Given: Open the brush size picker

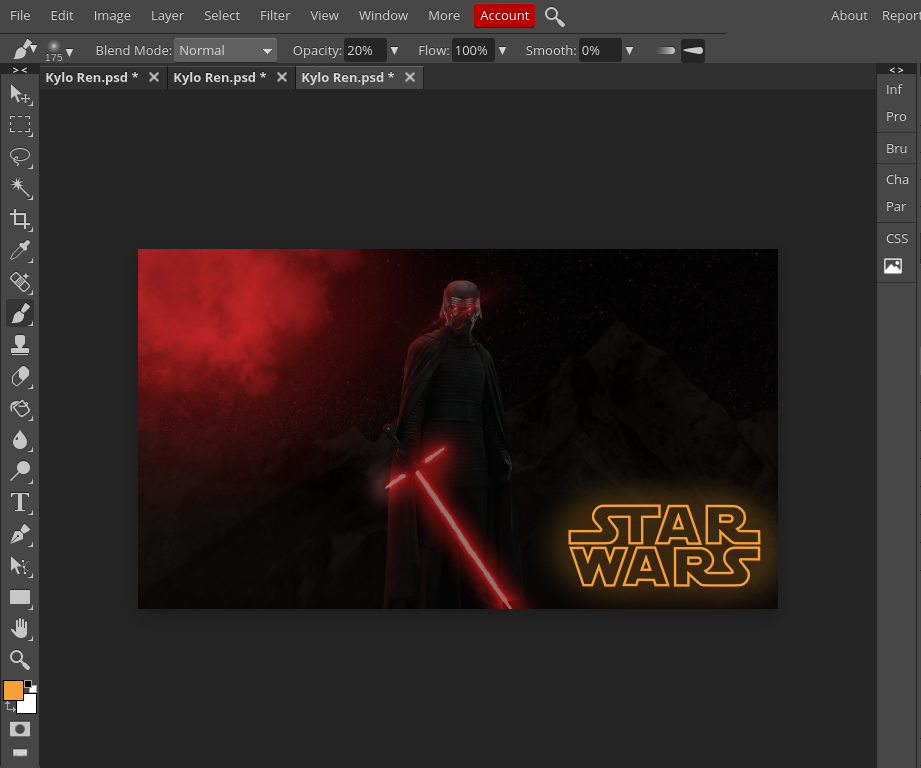Looking at the screenshot, I should [x=54, y=50].
